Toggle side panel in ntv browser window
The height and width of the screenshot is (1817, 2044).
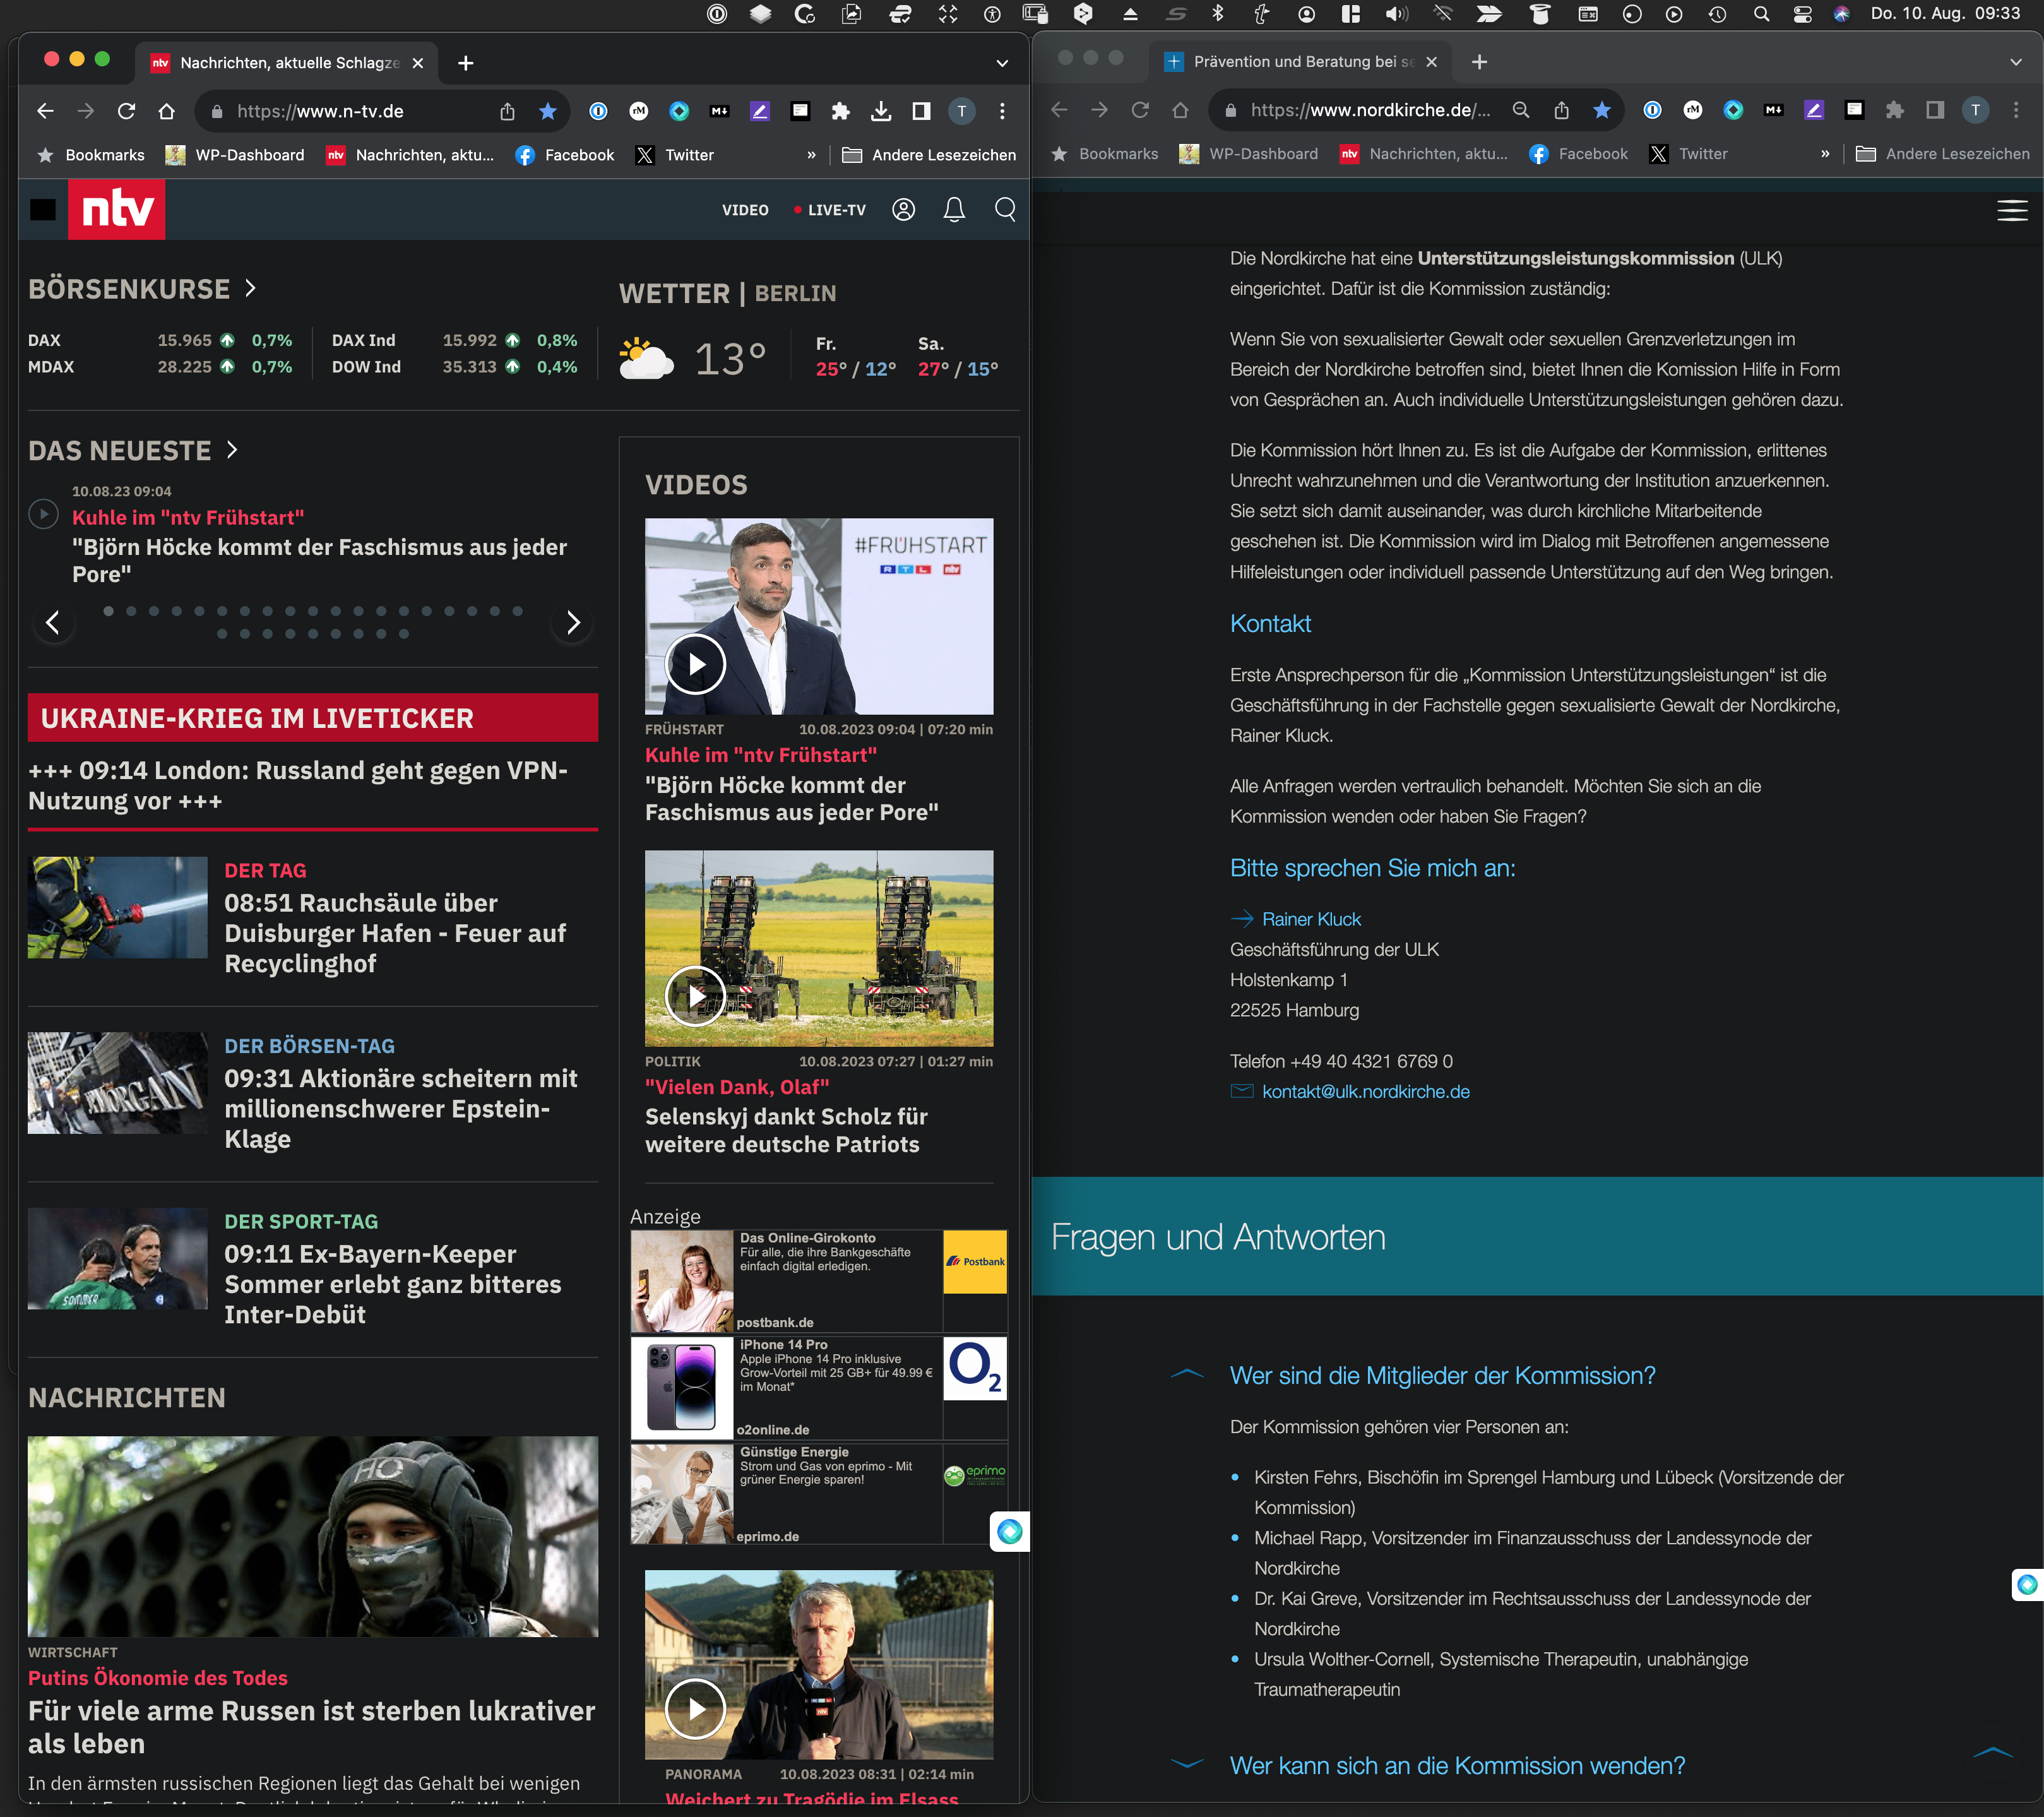[x=921, y=111]
